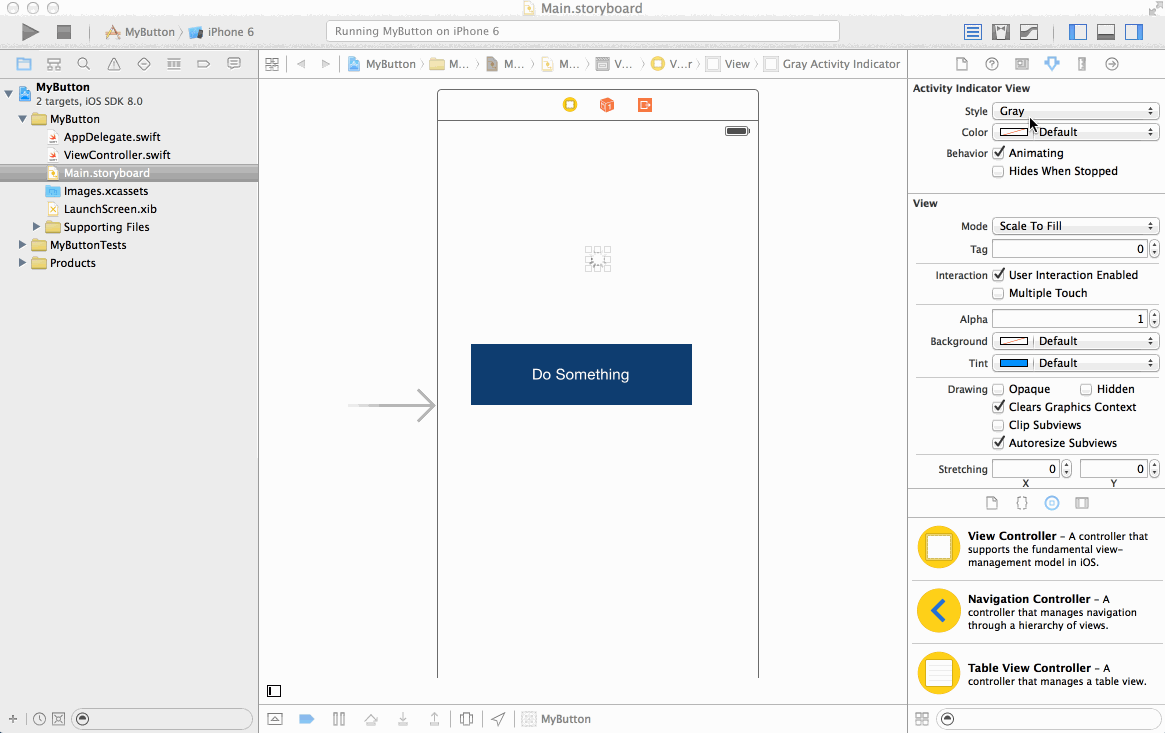Toggle Autoresize Subviews
1165x733 pixels.
click(999, 443)
